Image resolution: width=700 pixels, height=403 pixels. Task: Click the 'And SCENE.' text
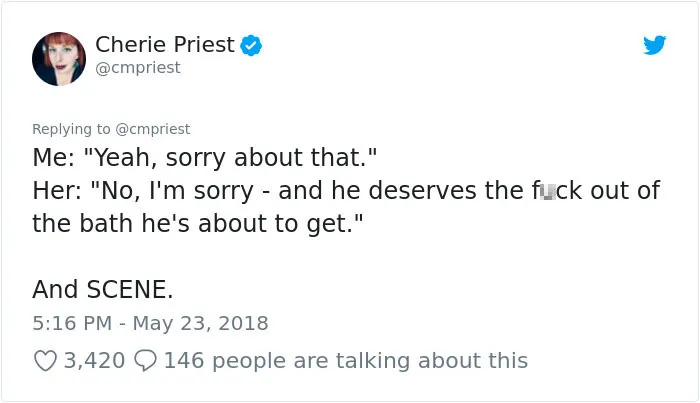[103, 289]
